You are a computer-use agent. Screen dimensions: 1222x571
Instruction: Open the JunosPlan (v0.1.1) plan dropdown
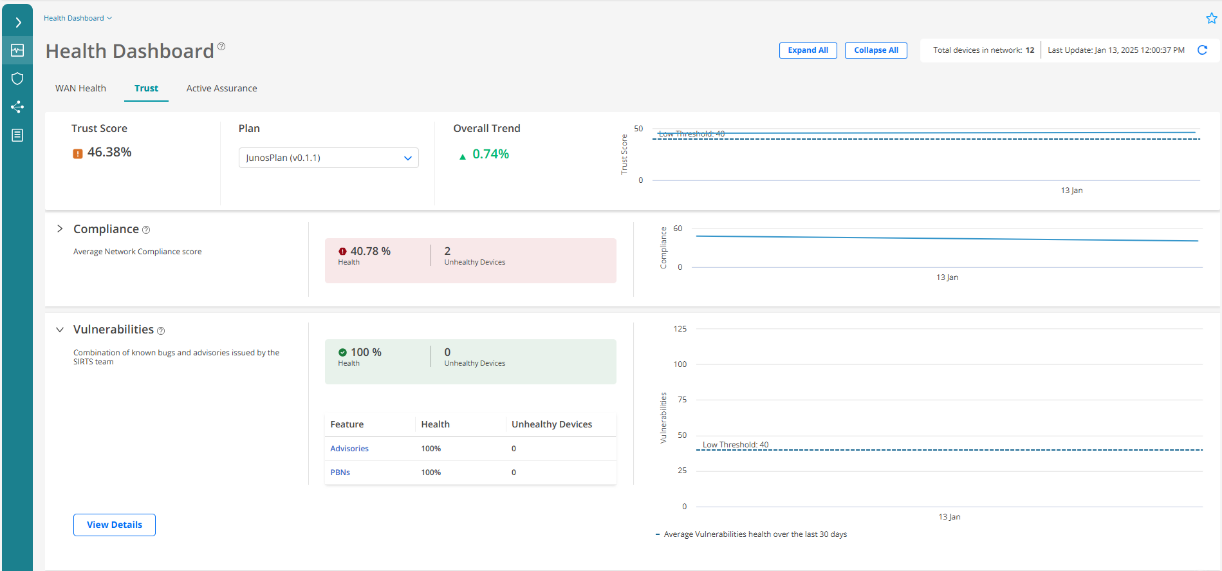tap(328, 158)
